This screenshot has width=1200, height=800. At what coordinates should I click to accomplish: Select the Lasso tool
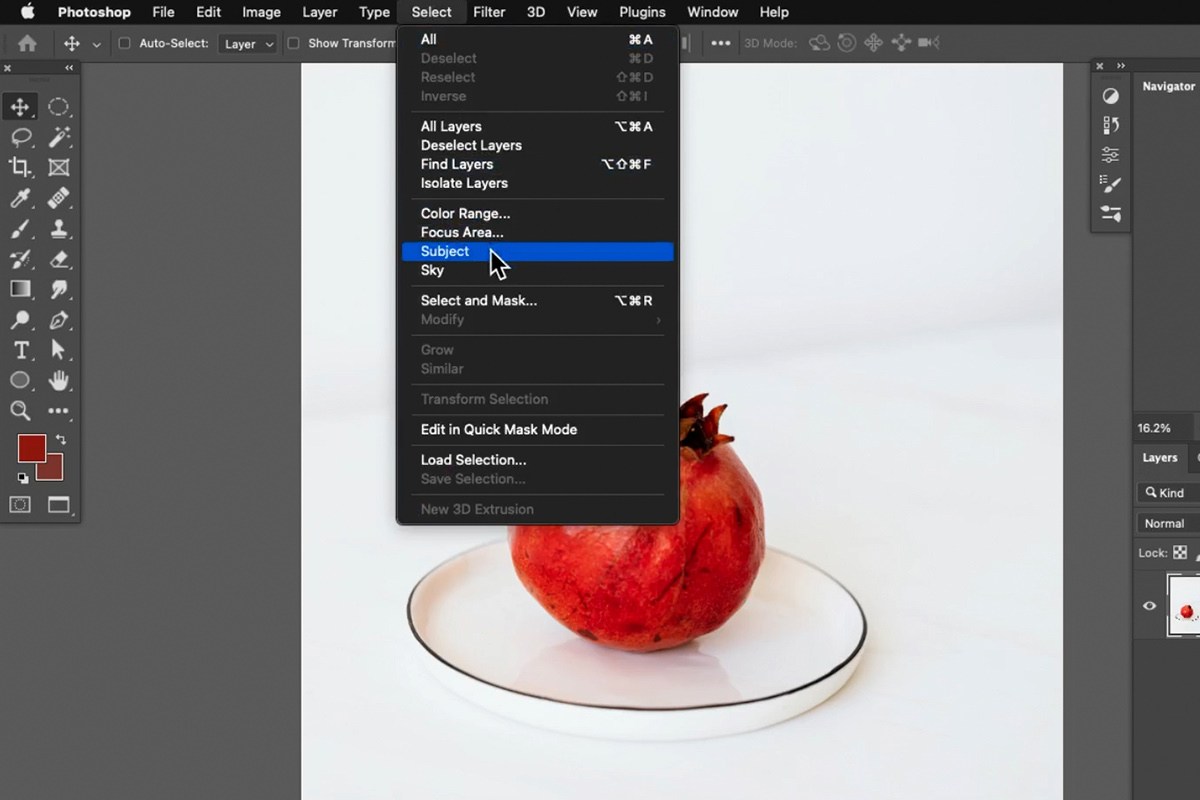20,137
